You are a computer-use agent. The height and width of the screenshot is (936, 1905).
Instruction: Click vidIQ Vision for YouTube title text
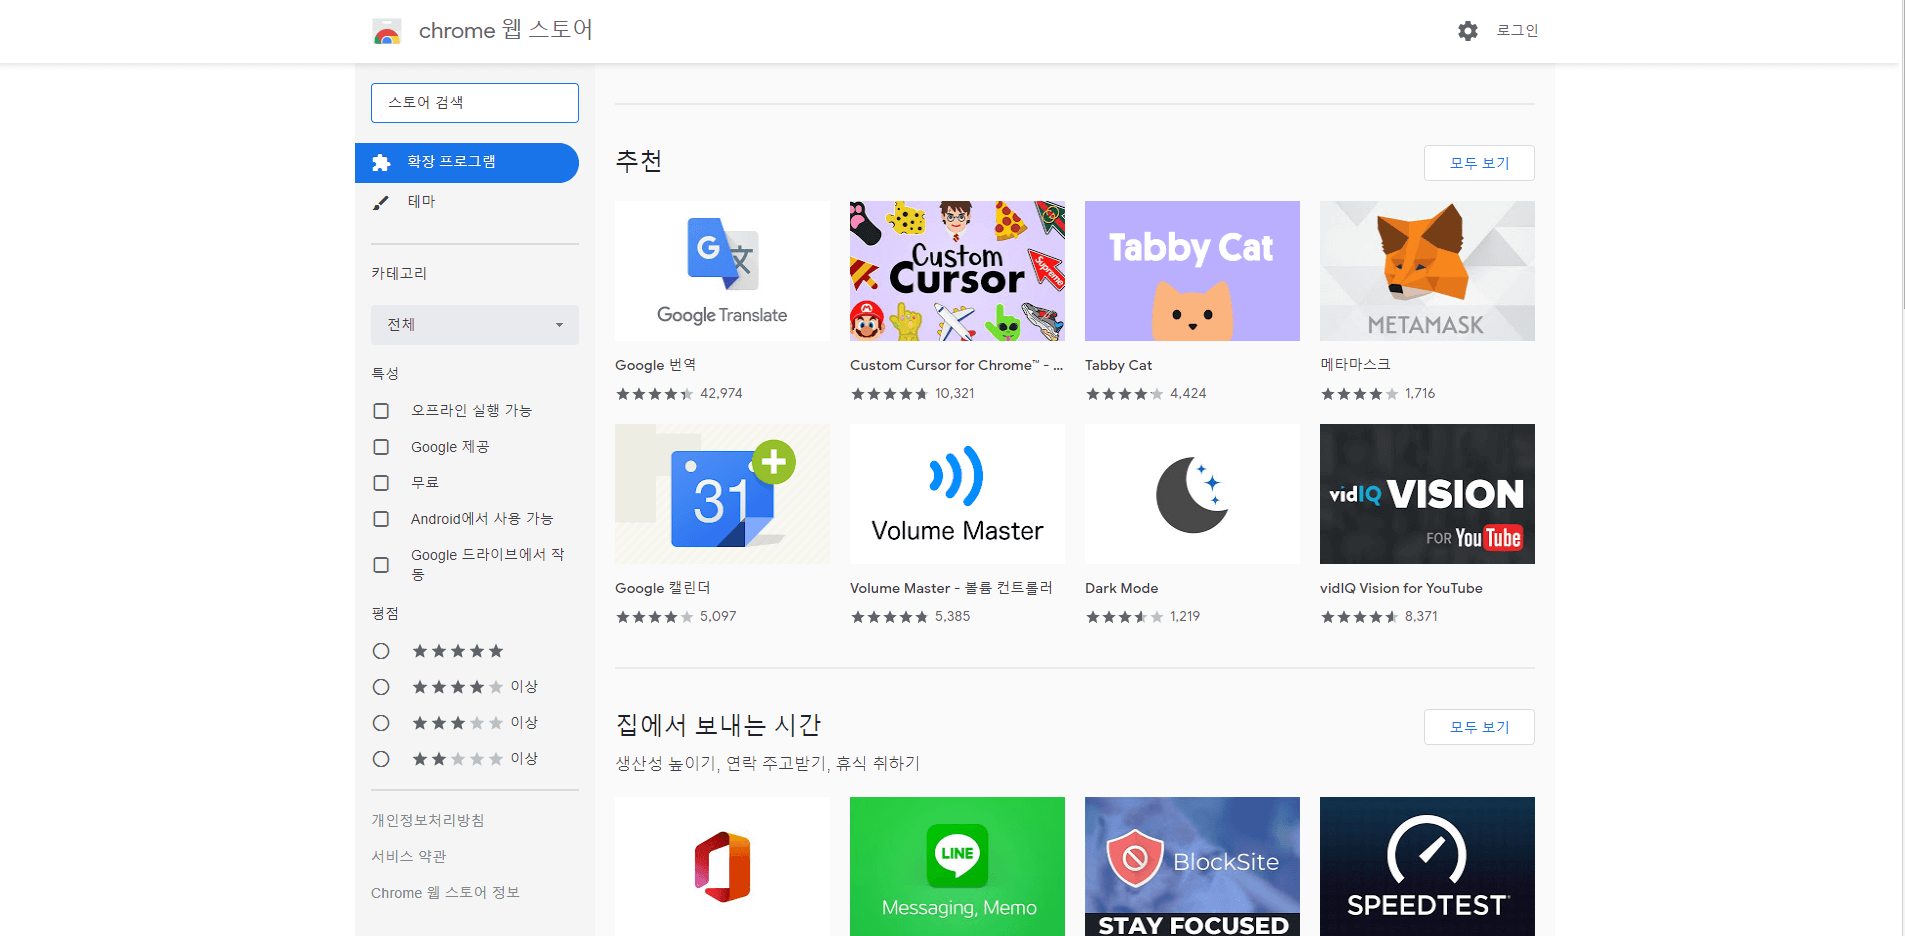point(1401,588)
